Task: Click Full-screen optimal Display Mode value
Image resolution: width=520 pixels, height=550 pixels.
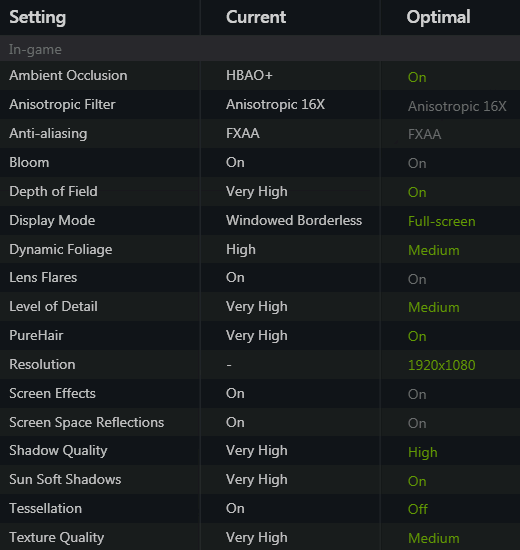Action: point(441,221)
